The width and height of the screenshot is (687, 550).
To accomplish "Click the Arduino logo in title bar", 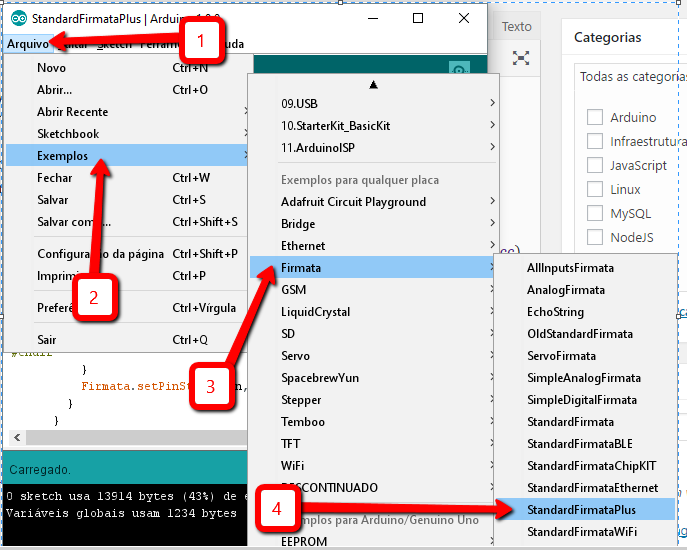I will (x=19, y=18).
